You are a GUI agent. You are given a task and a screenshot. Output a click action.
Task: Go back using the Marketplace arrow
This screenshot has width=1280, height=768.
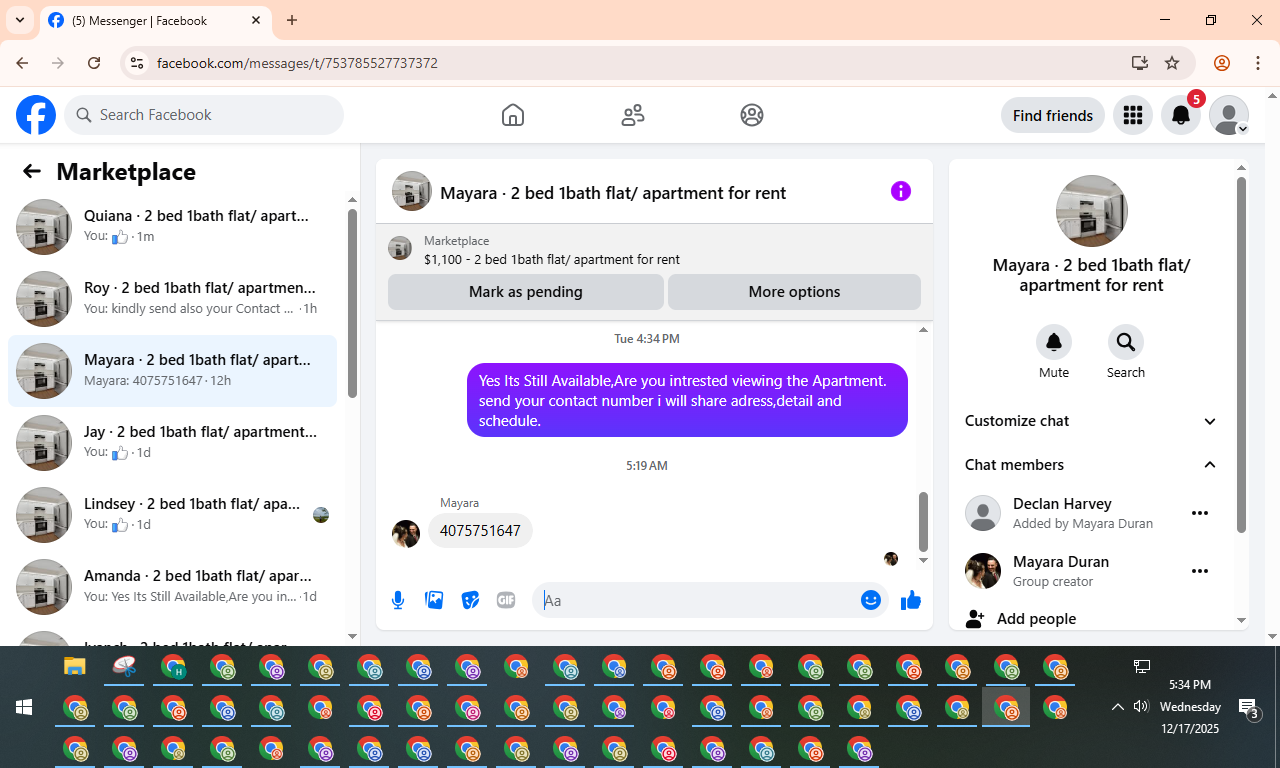(x=32, y=171)
